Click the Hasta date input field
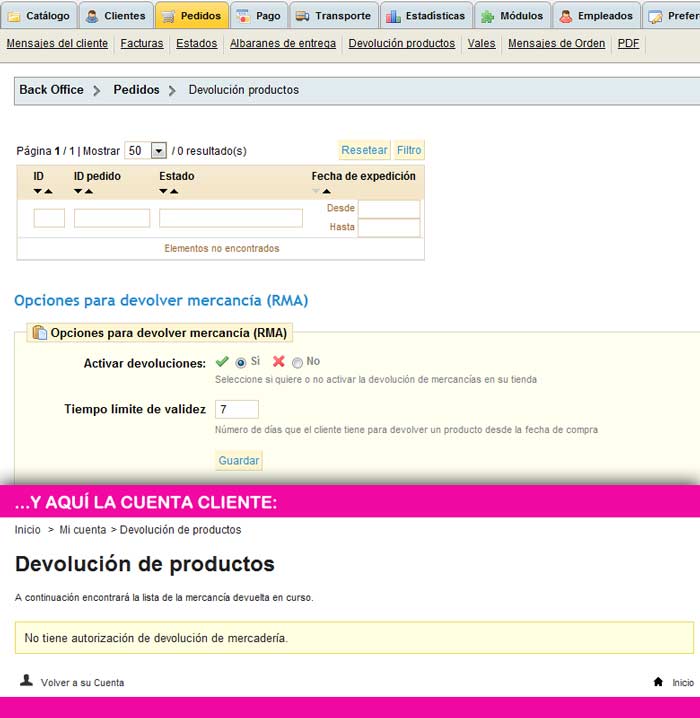The image size is (700, 718). (389, 228)
